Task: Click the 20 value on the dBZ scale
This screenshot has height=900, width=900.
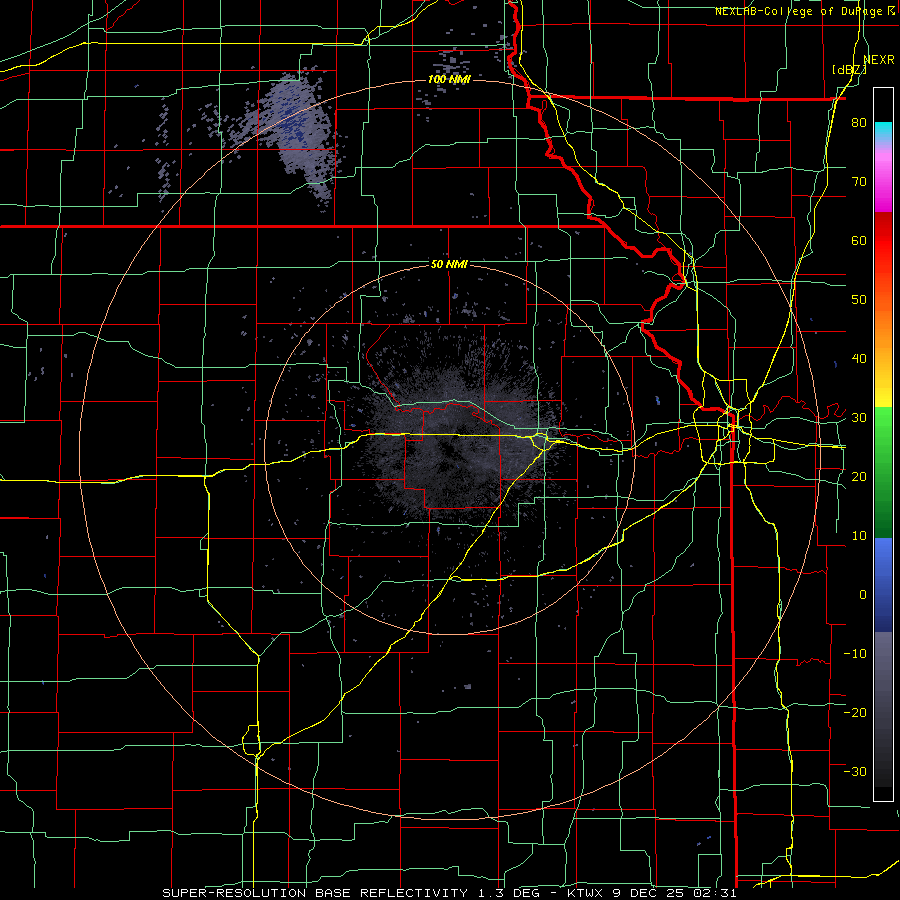Action: click(859, 476)
